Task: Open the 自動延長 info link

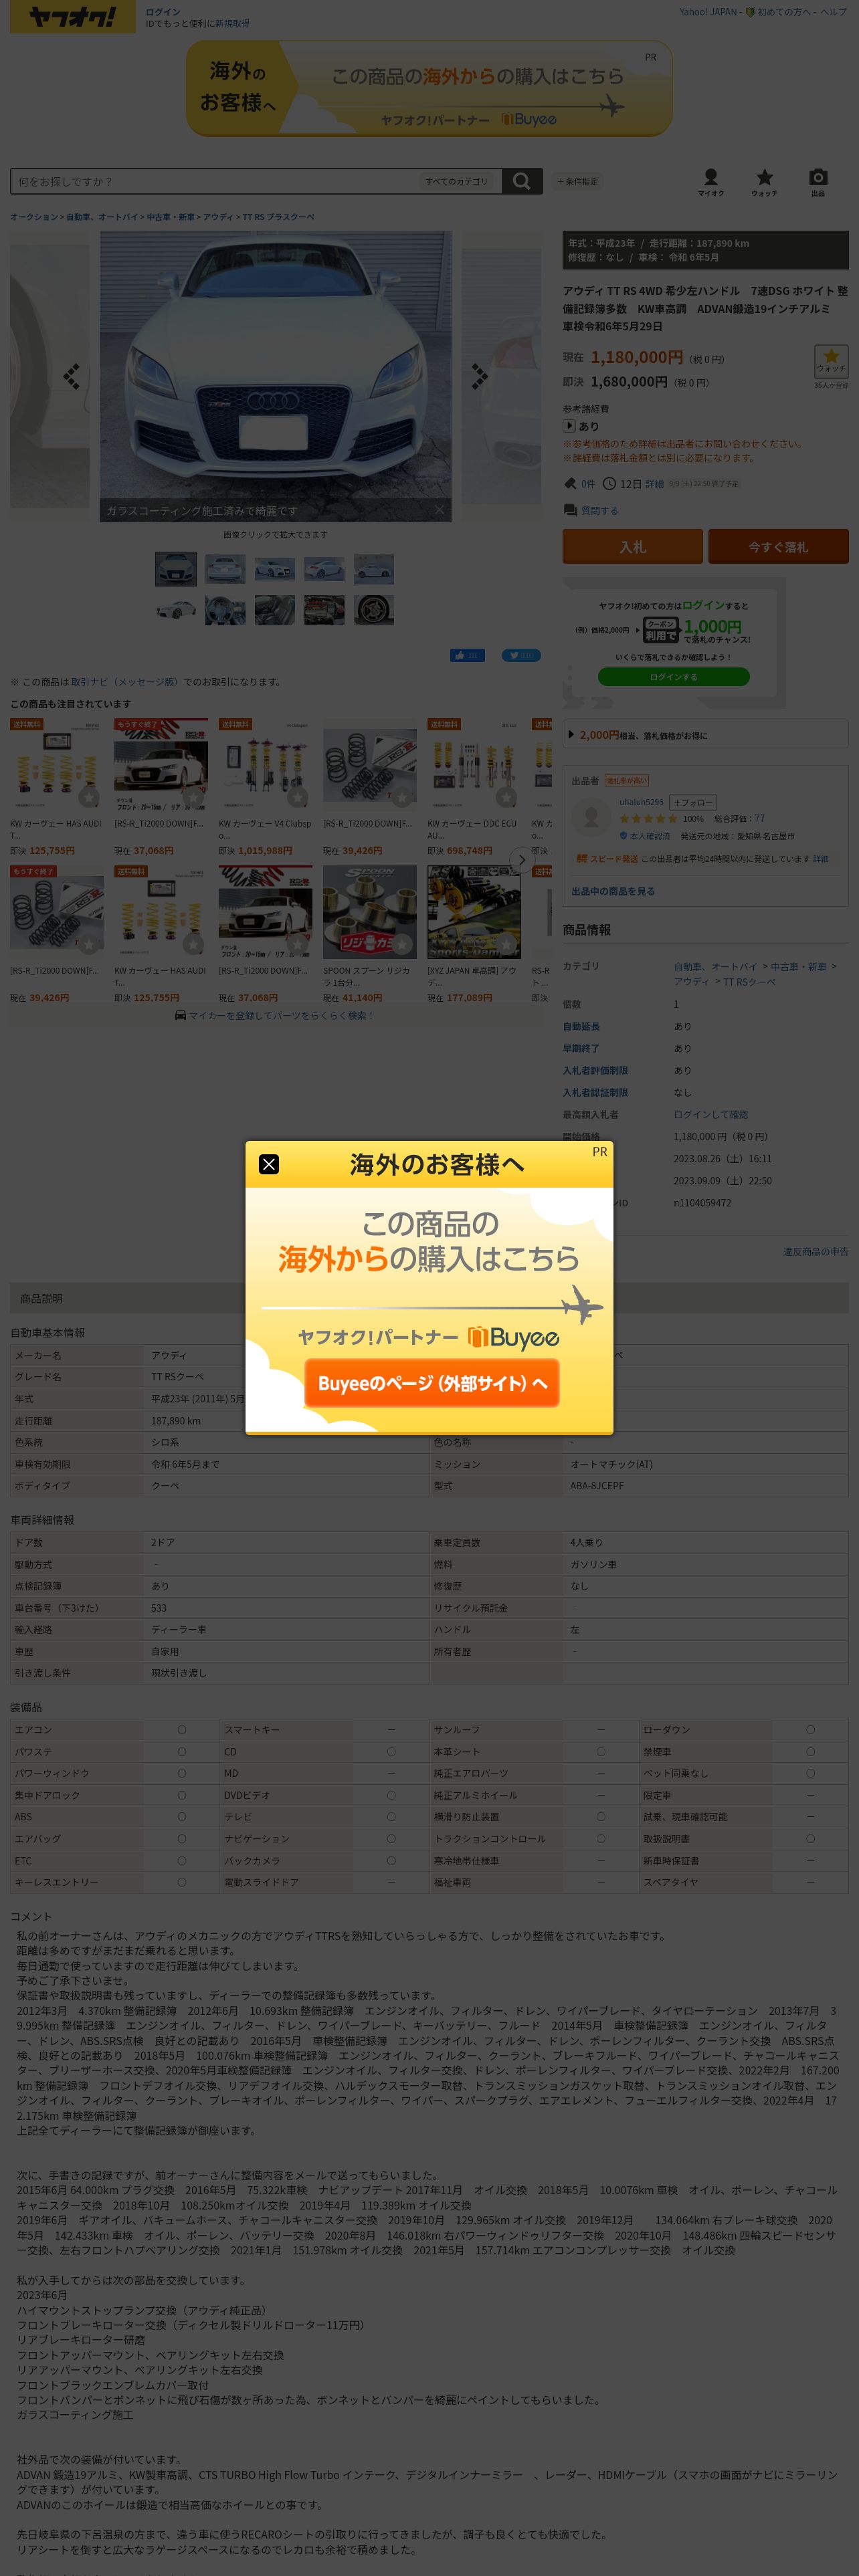Action: 581,1026
